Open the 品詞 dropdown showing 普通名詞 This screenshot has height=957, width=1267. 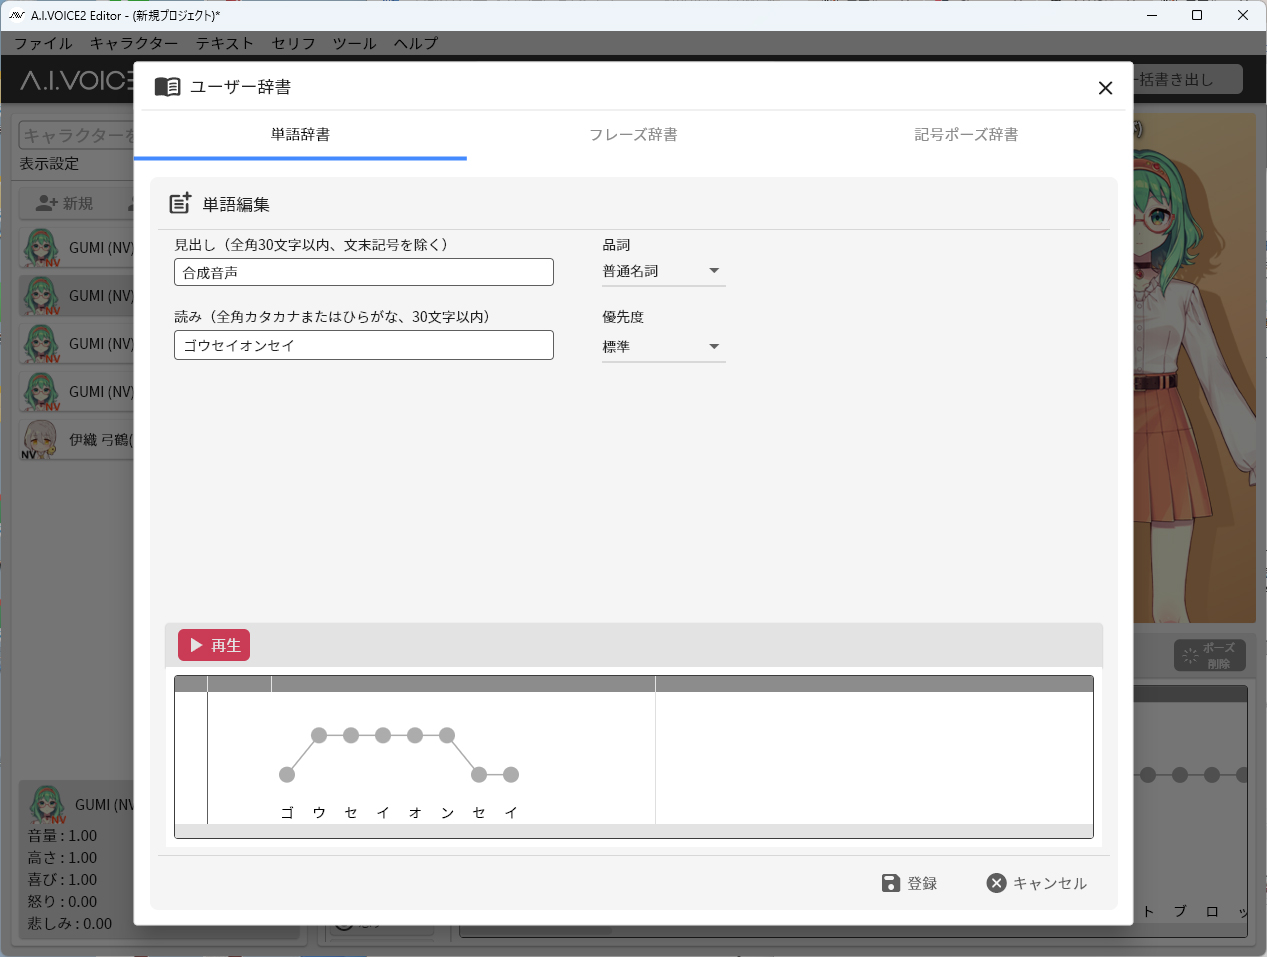pos(663,271)
